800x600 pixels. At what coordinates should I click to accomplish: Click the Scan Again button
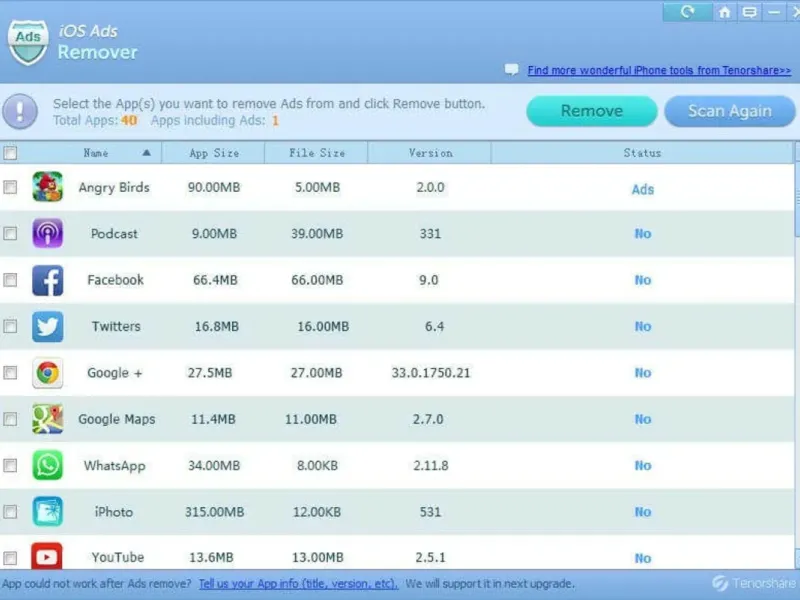pos(730,111)
